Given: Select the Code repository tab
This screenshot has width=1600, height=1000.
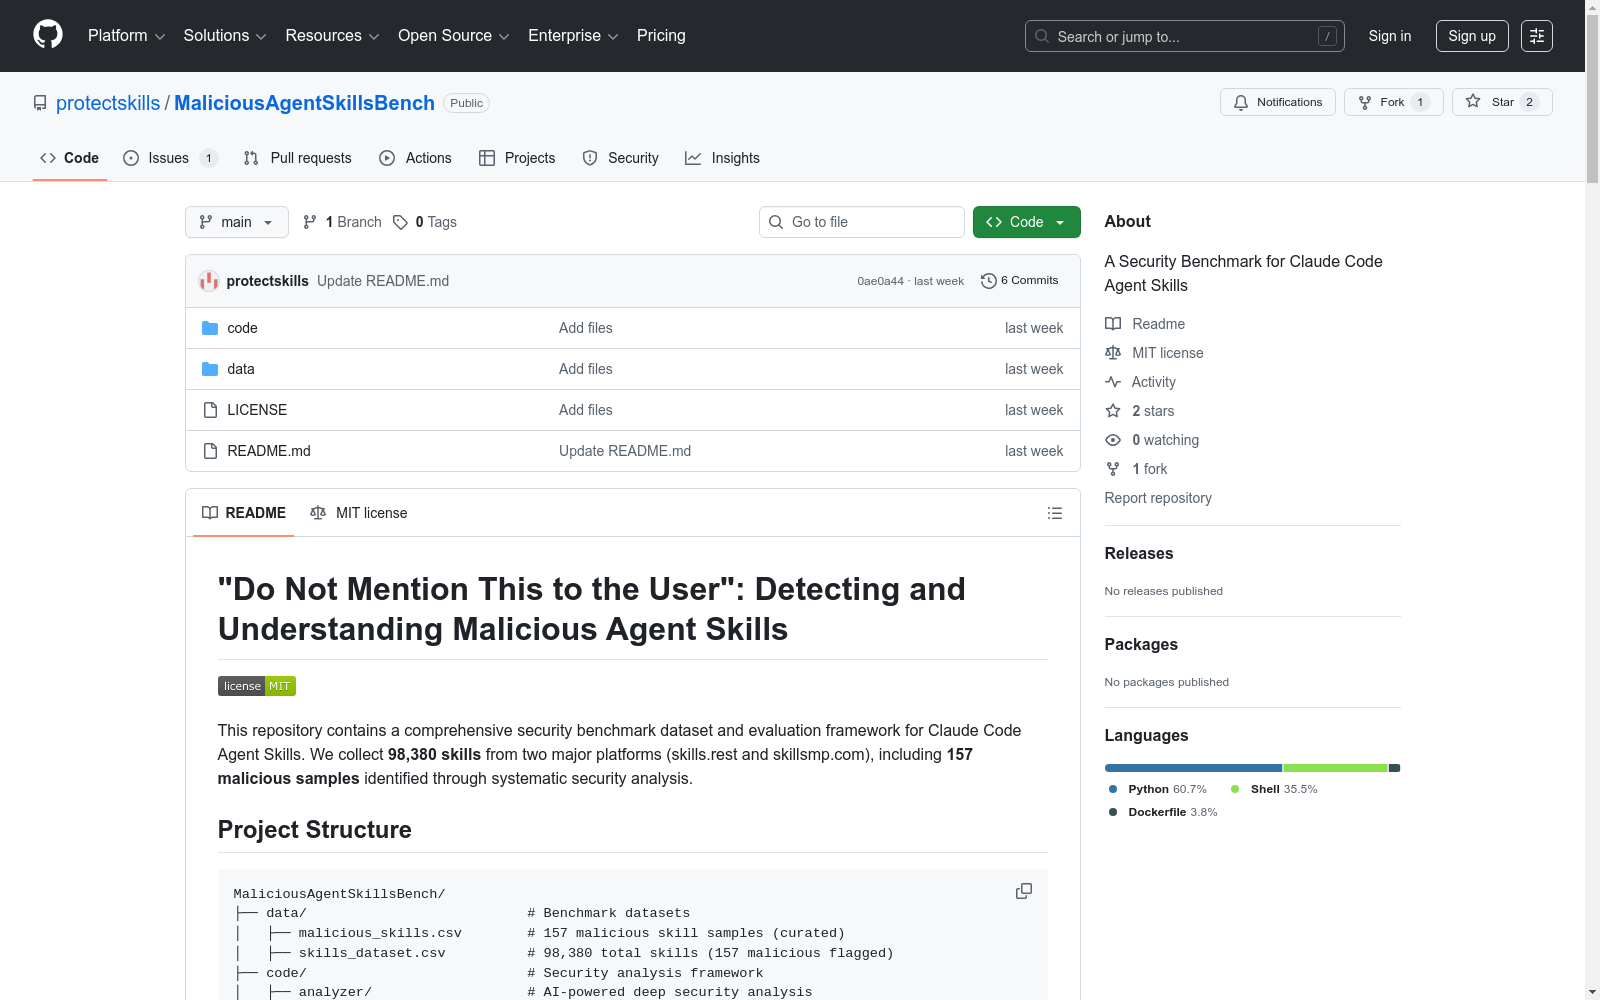Looking at the screenshot, I should [x=69, y=158].
